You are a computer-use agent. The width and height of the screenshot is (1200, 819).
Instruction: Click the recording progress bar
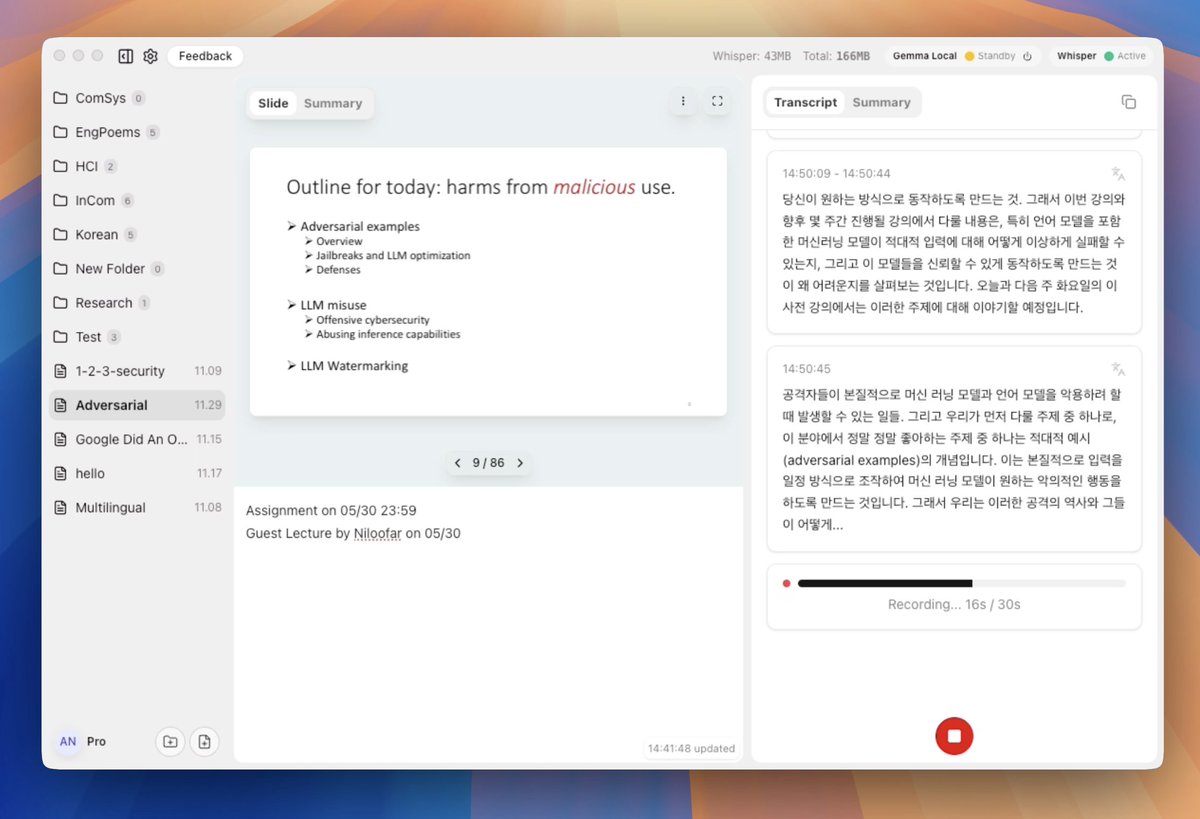pos(962,583)
